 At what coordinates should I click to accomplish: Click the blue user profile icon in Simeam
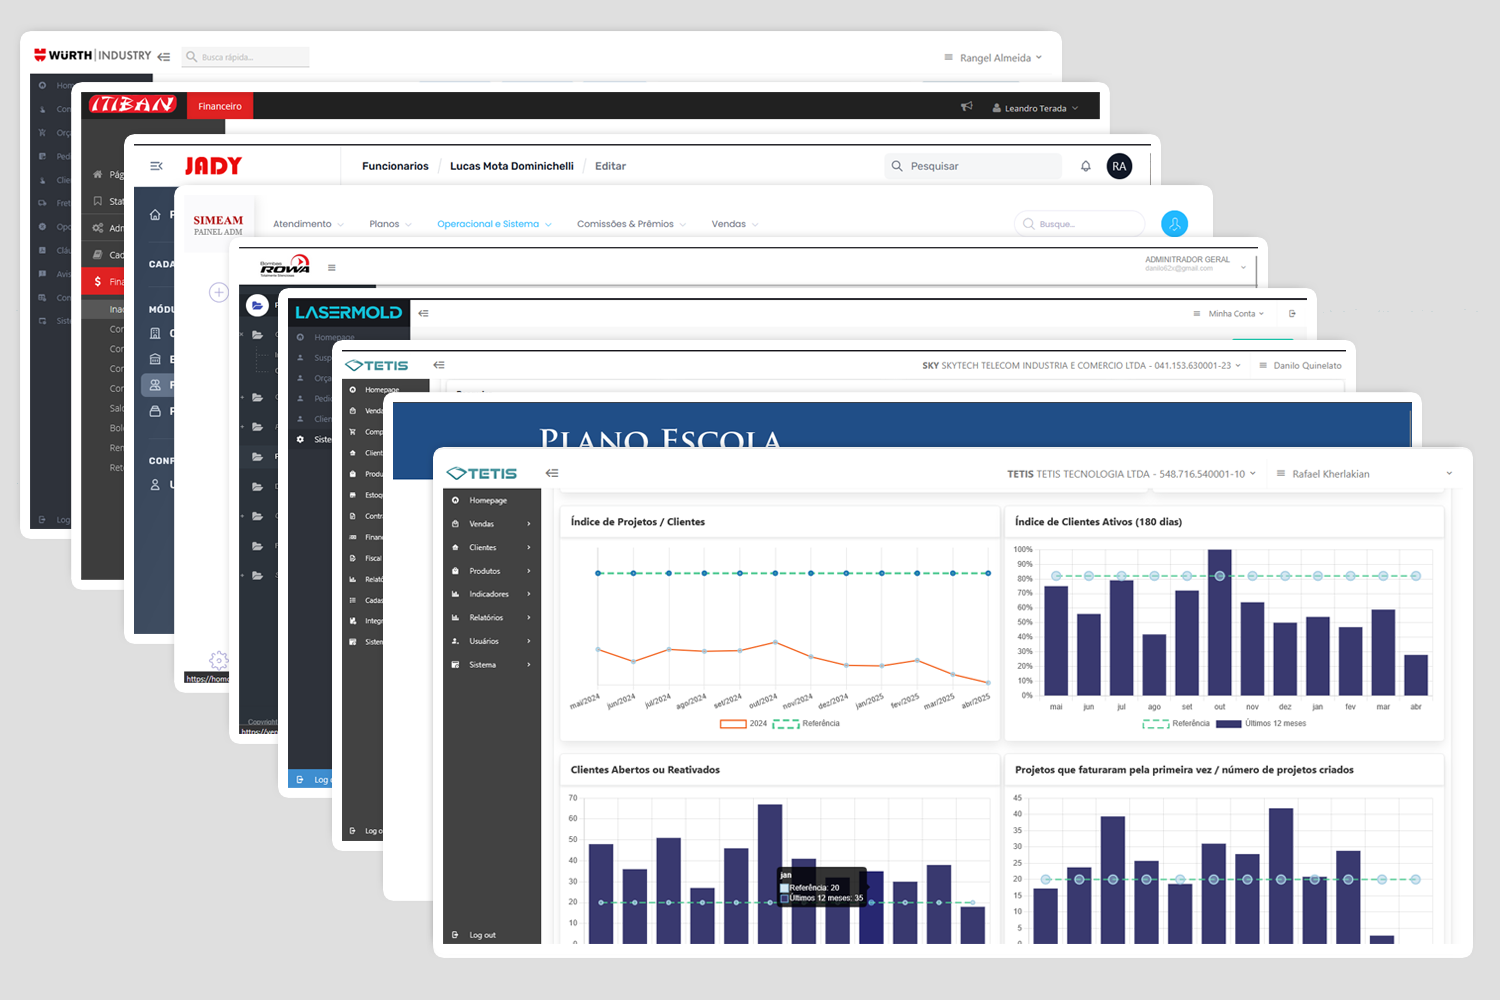point(1174,224)
